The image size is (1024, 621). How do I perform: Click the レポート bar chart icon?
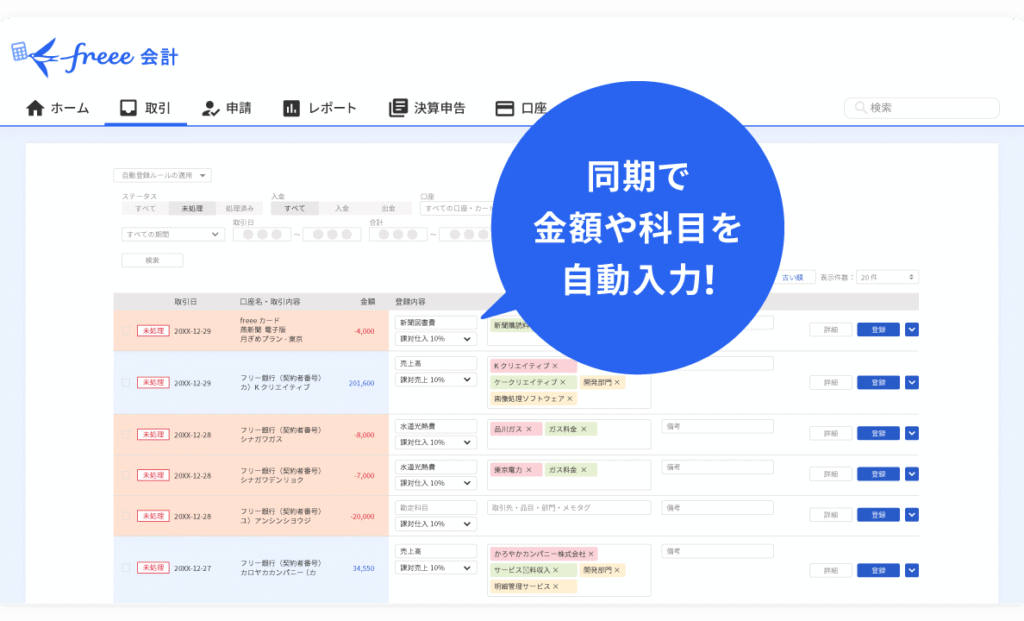(x=292, y=108)
